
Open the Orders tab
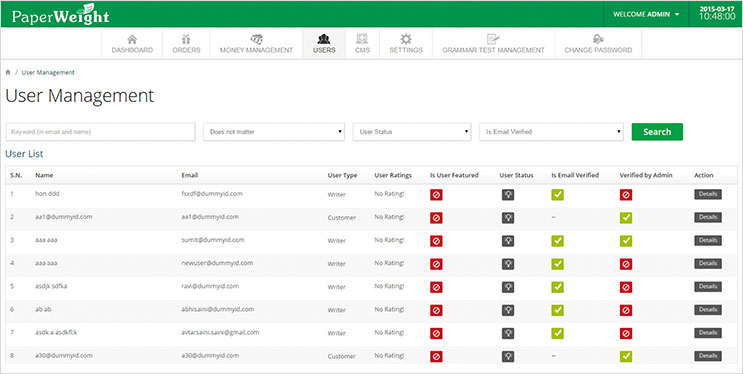[x=186, y=44]
